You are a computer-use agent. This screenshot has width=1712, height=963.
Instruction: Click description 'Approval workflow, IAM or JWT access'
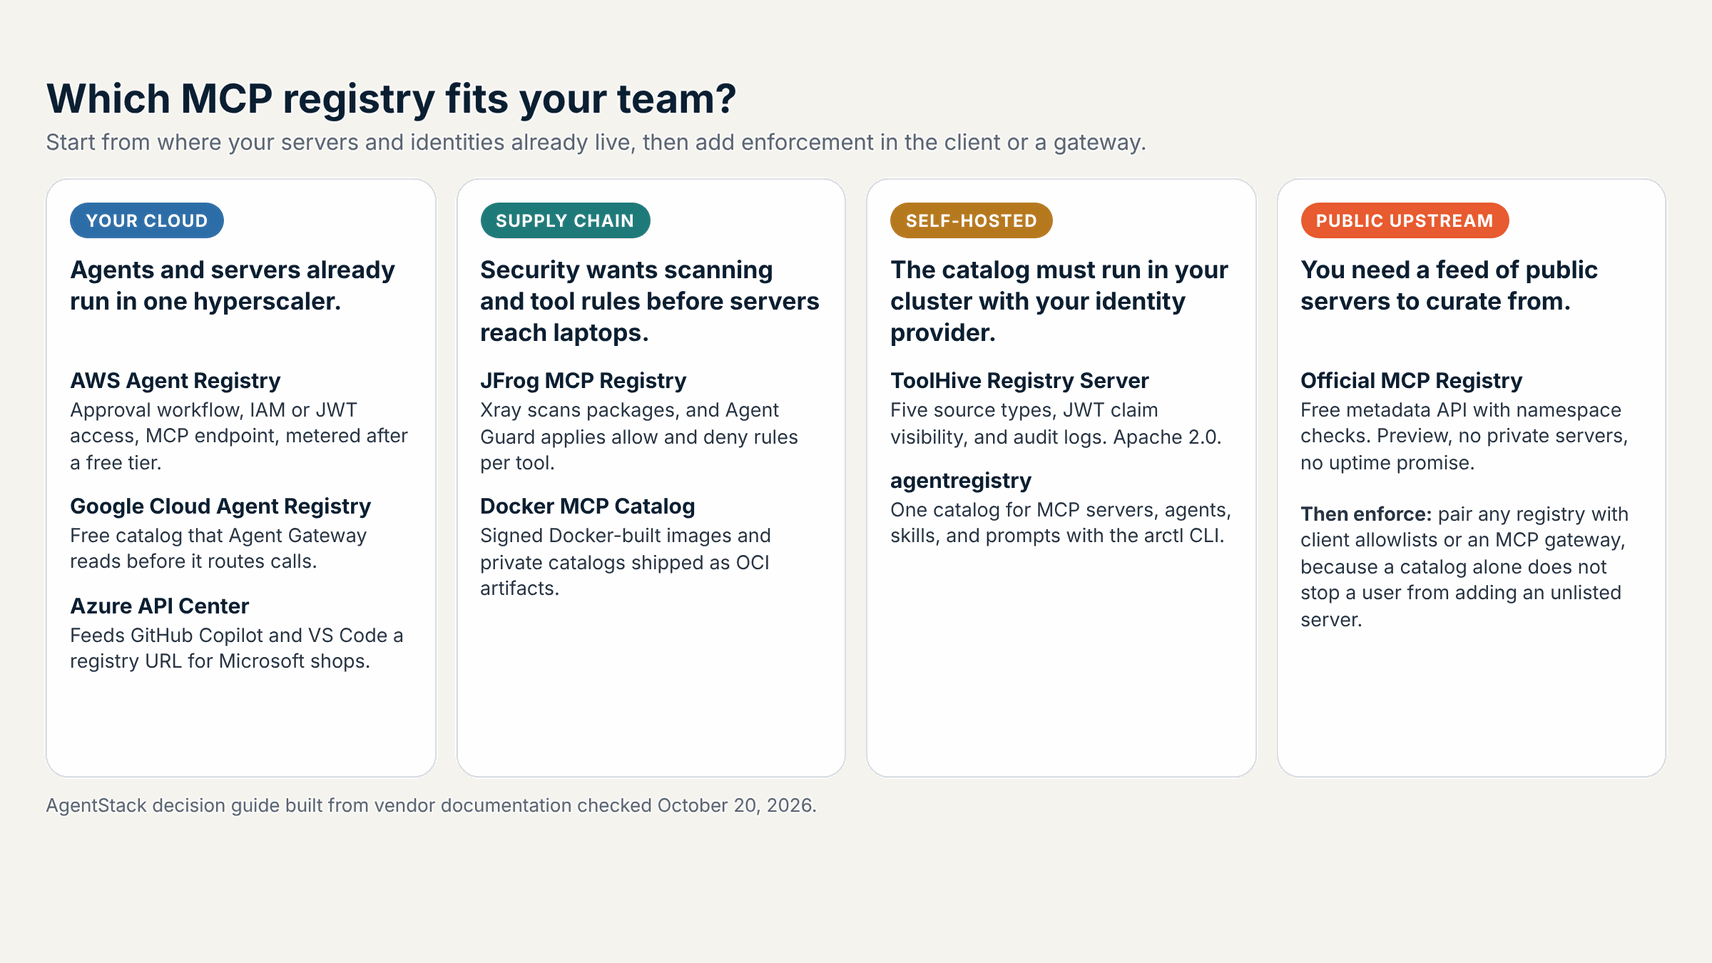[239, 436]
